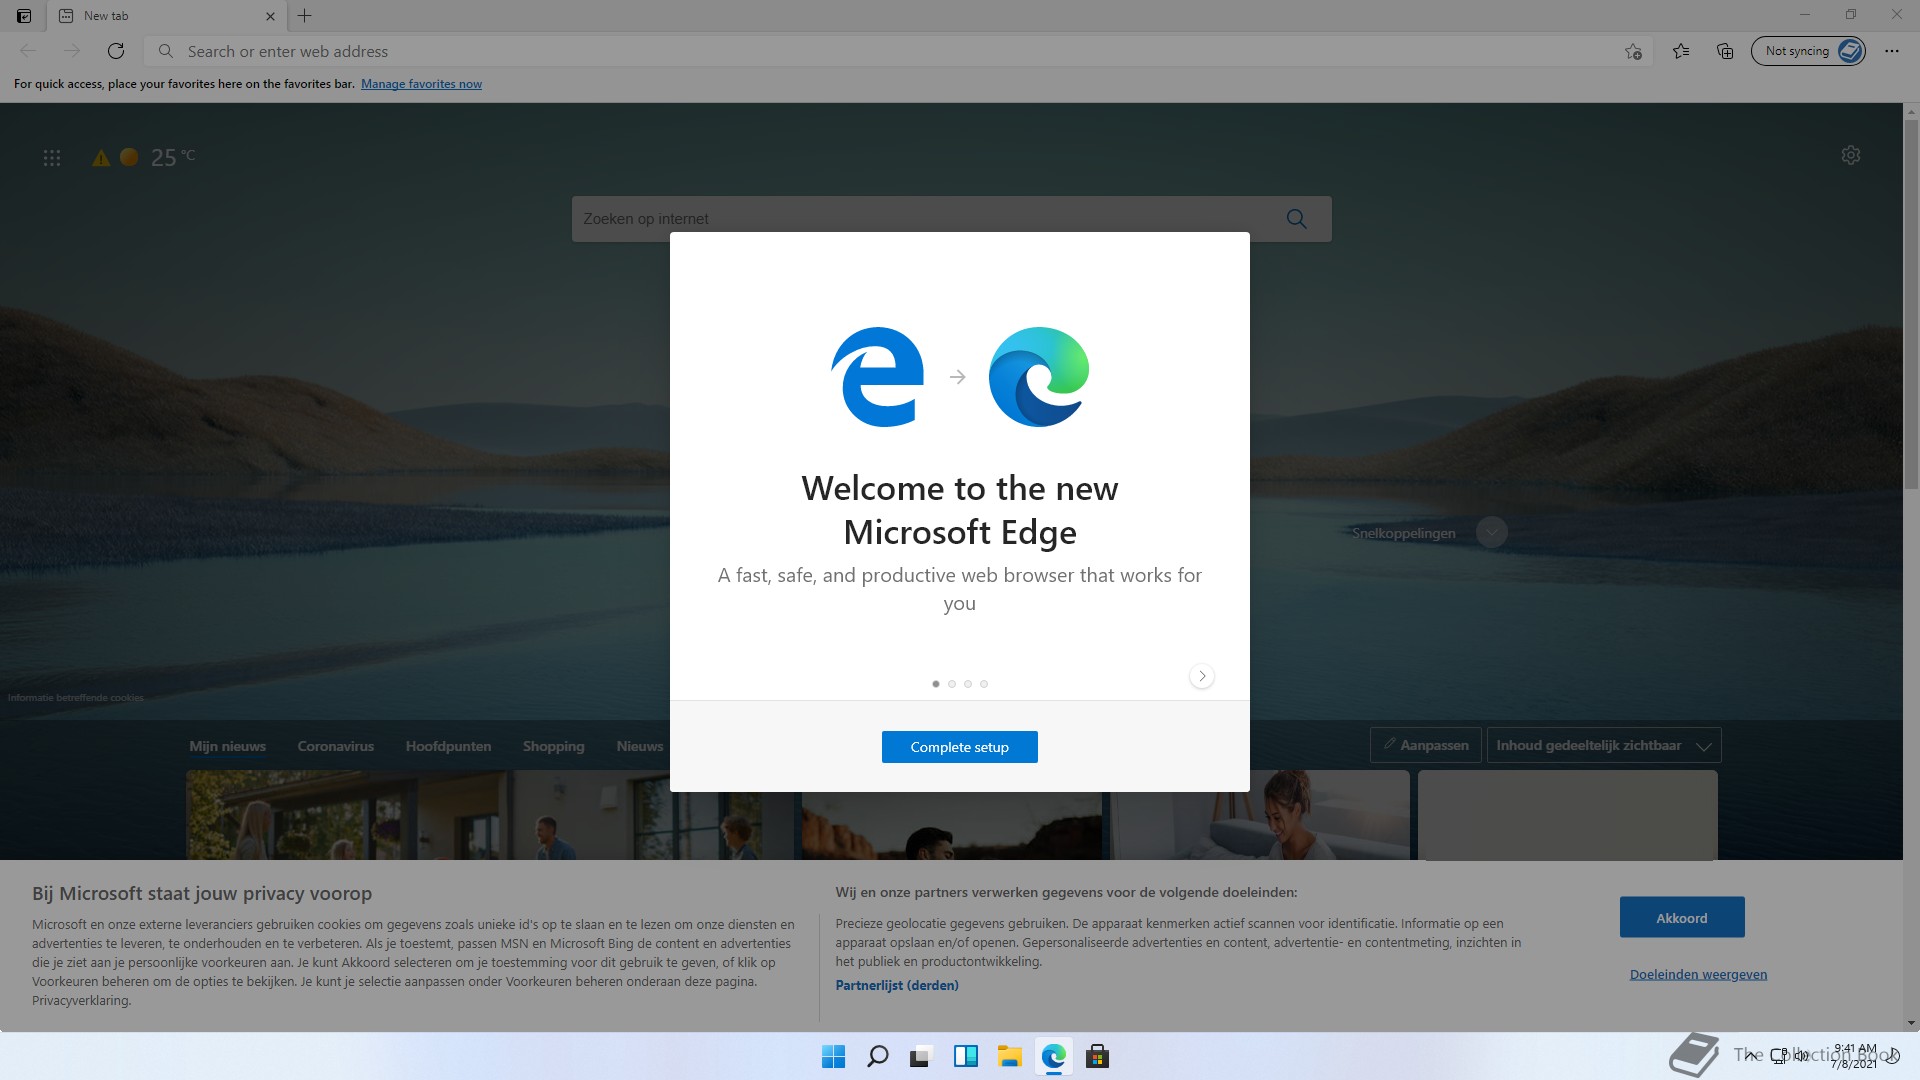Add this page to favorites star icon
The width and height of the screenshot is (1920, 1080).
[1633, 51]
